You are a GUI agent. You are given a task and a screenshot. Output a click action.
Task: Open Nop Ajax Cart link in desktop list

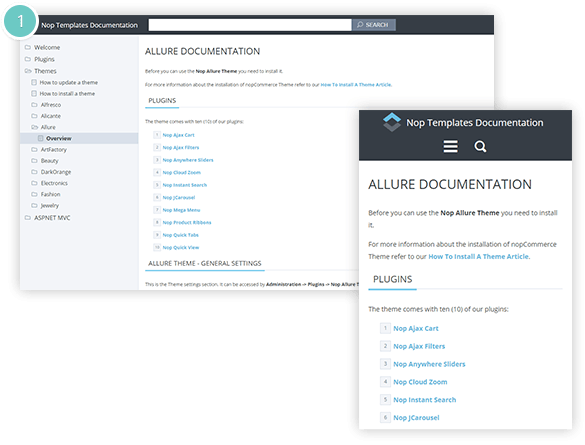178,135
